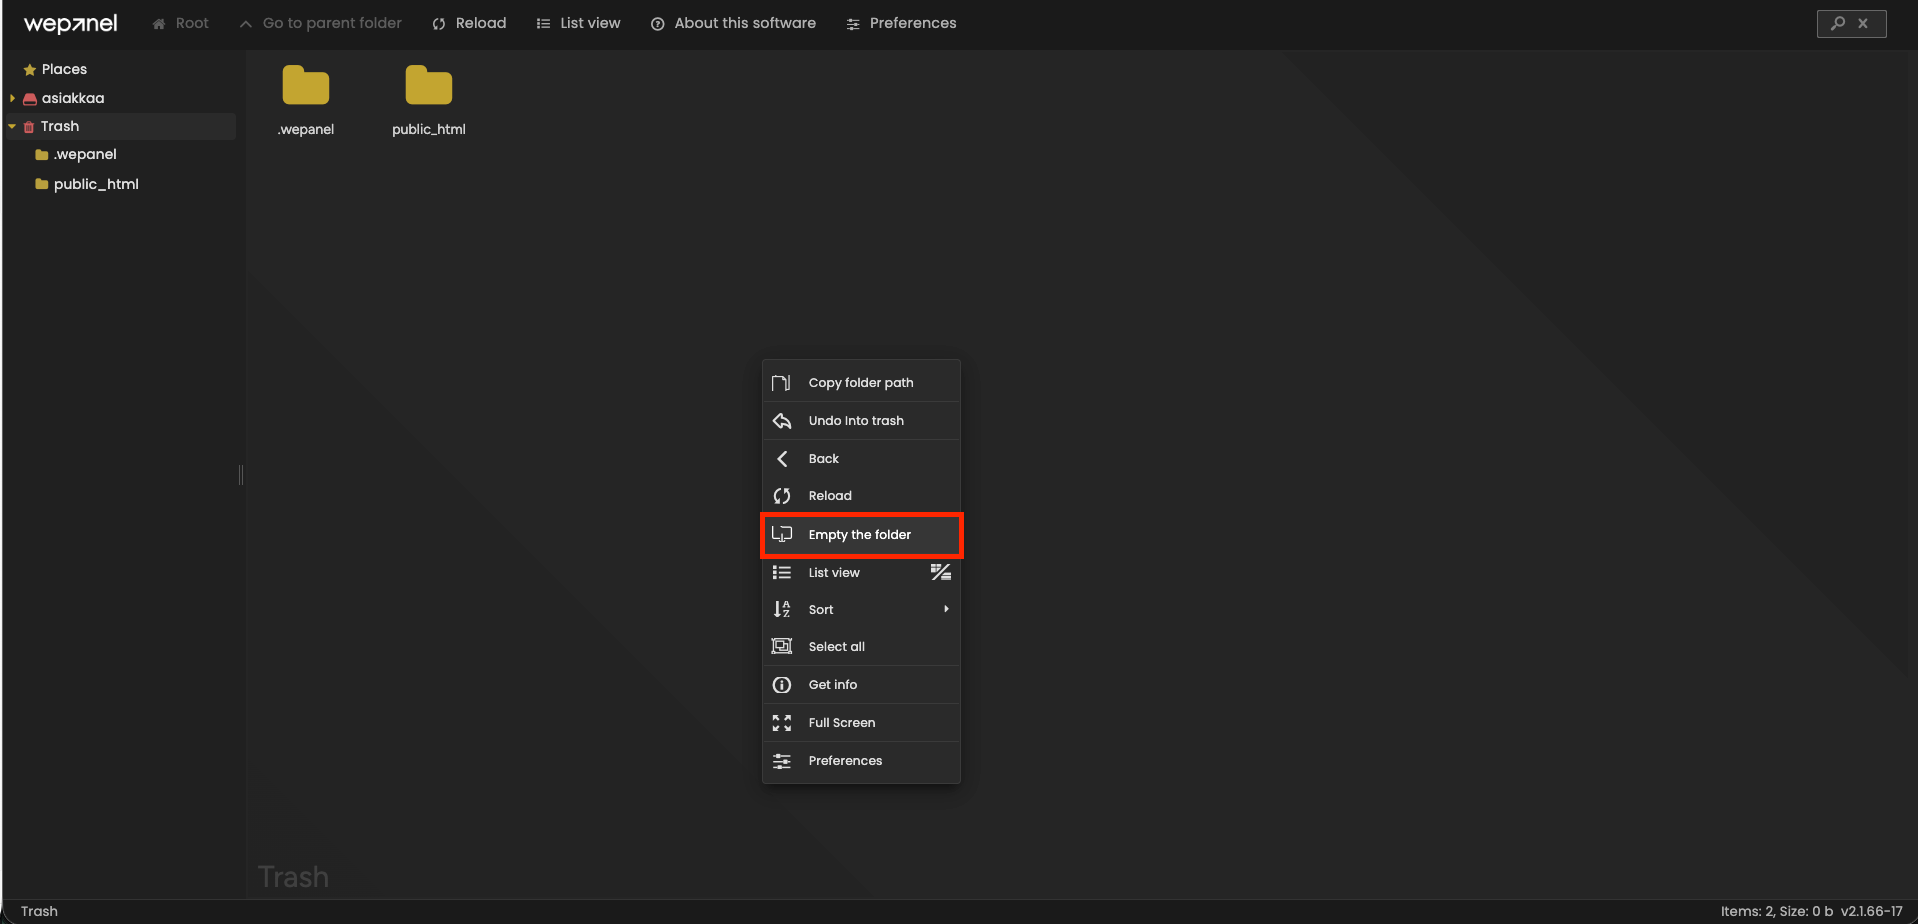1918x924 pixels.
Task: Open About this software
Action: (x=733, y=23)
